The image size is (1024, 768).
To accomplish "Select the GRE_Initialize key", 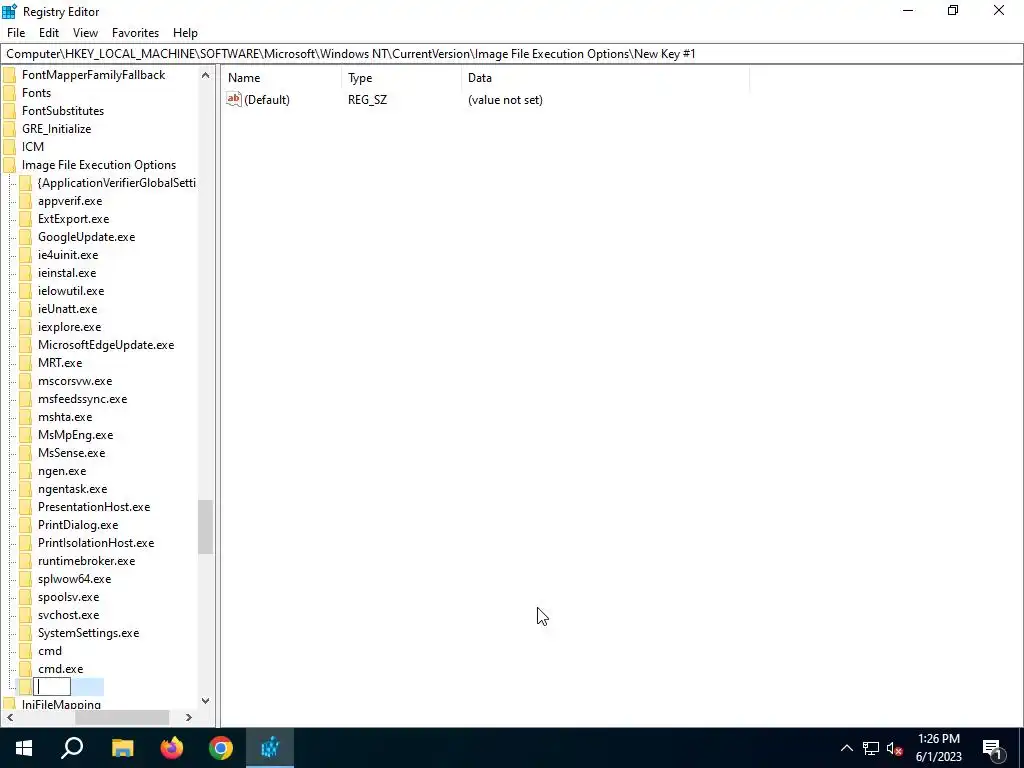I will click(x=56, y=129).
